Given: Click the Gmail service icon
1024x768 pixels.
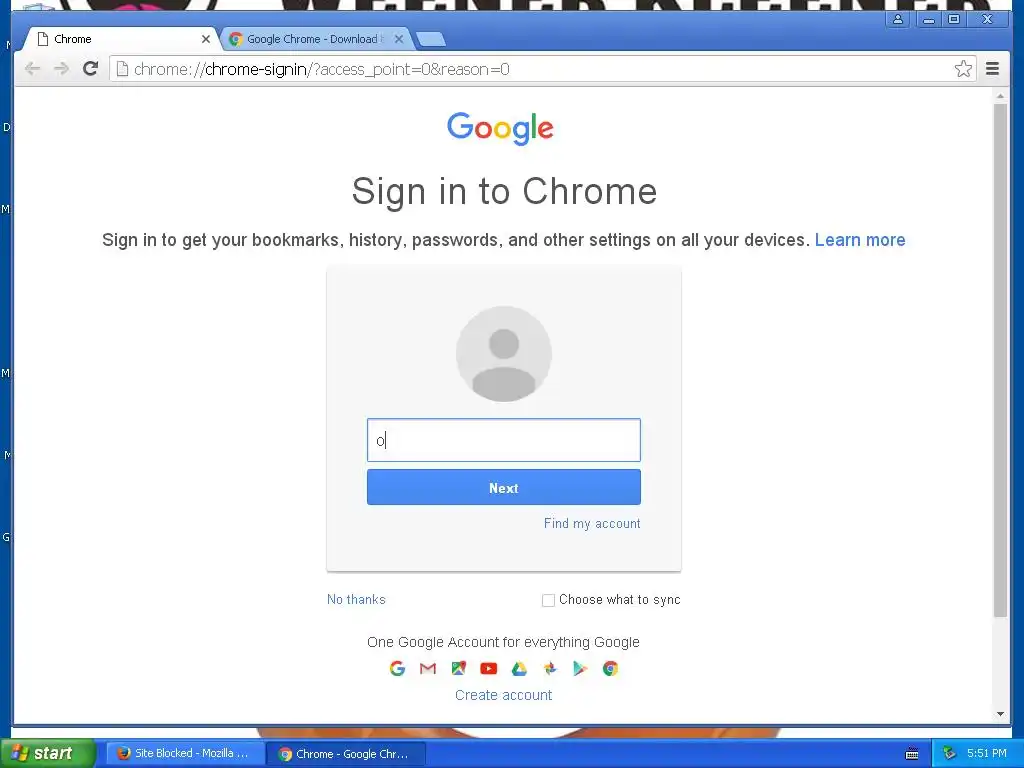Looking at the screenshot, I should (x=428, y=668).
